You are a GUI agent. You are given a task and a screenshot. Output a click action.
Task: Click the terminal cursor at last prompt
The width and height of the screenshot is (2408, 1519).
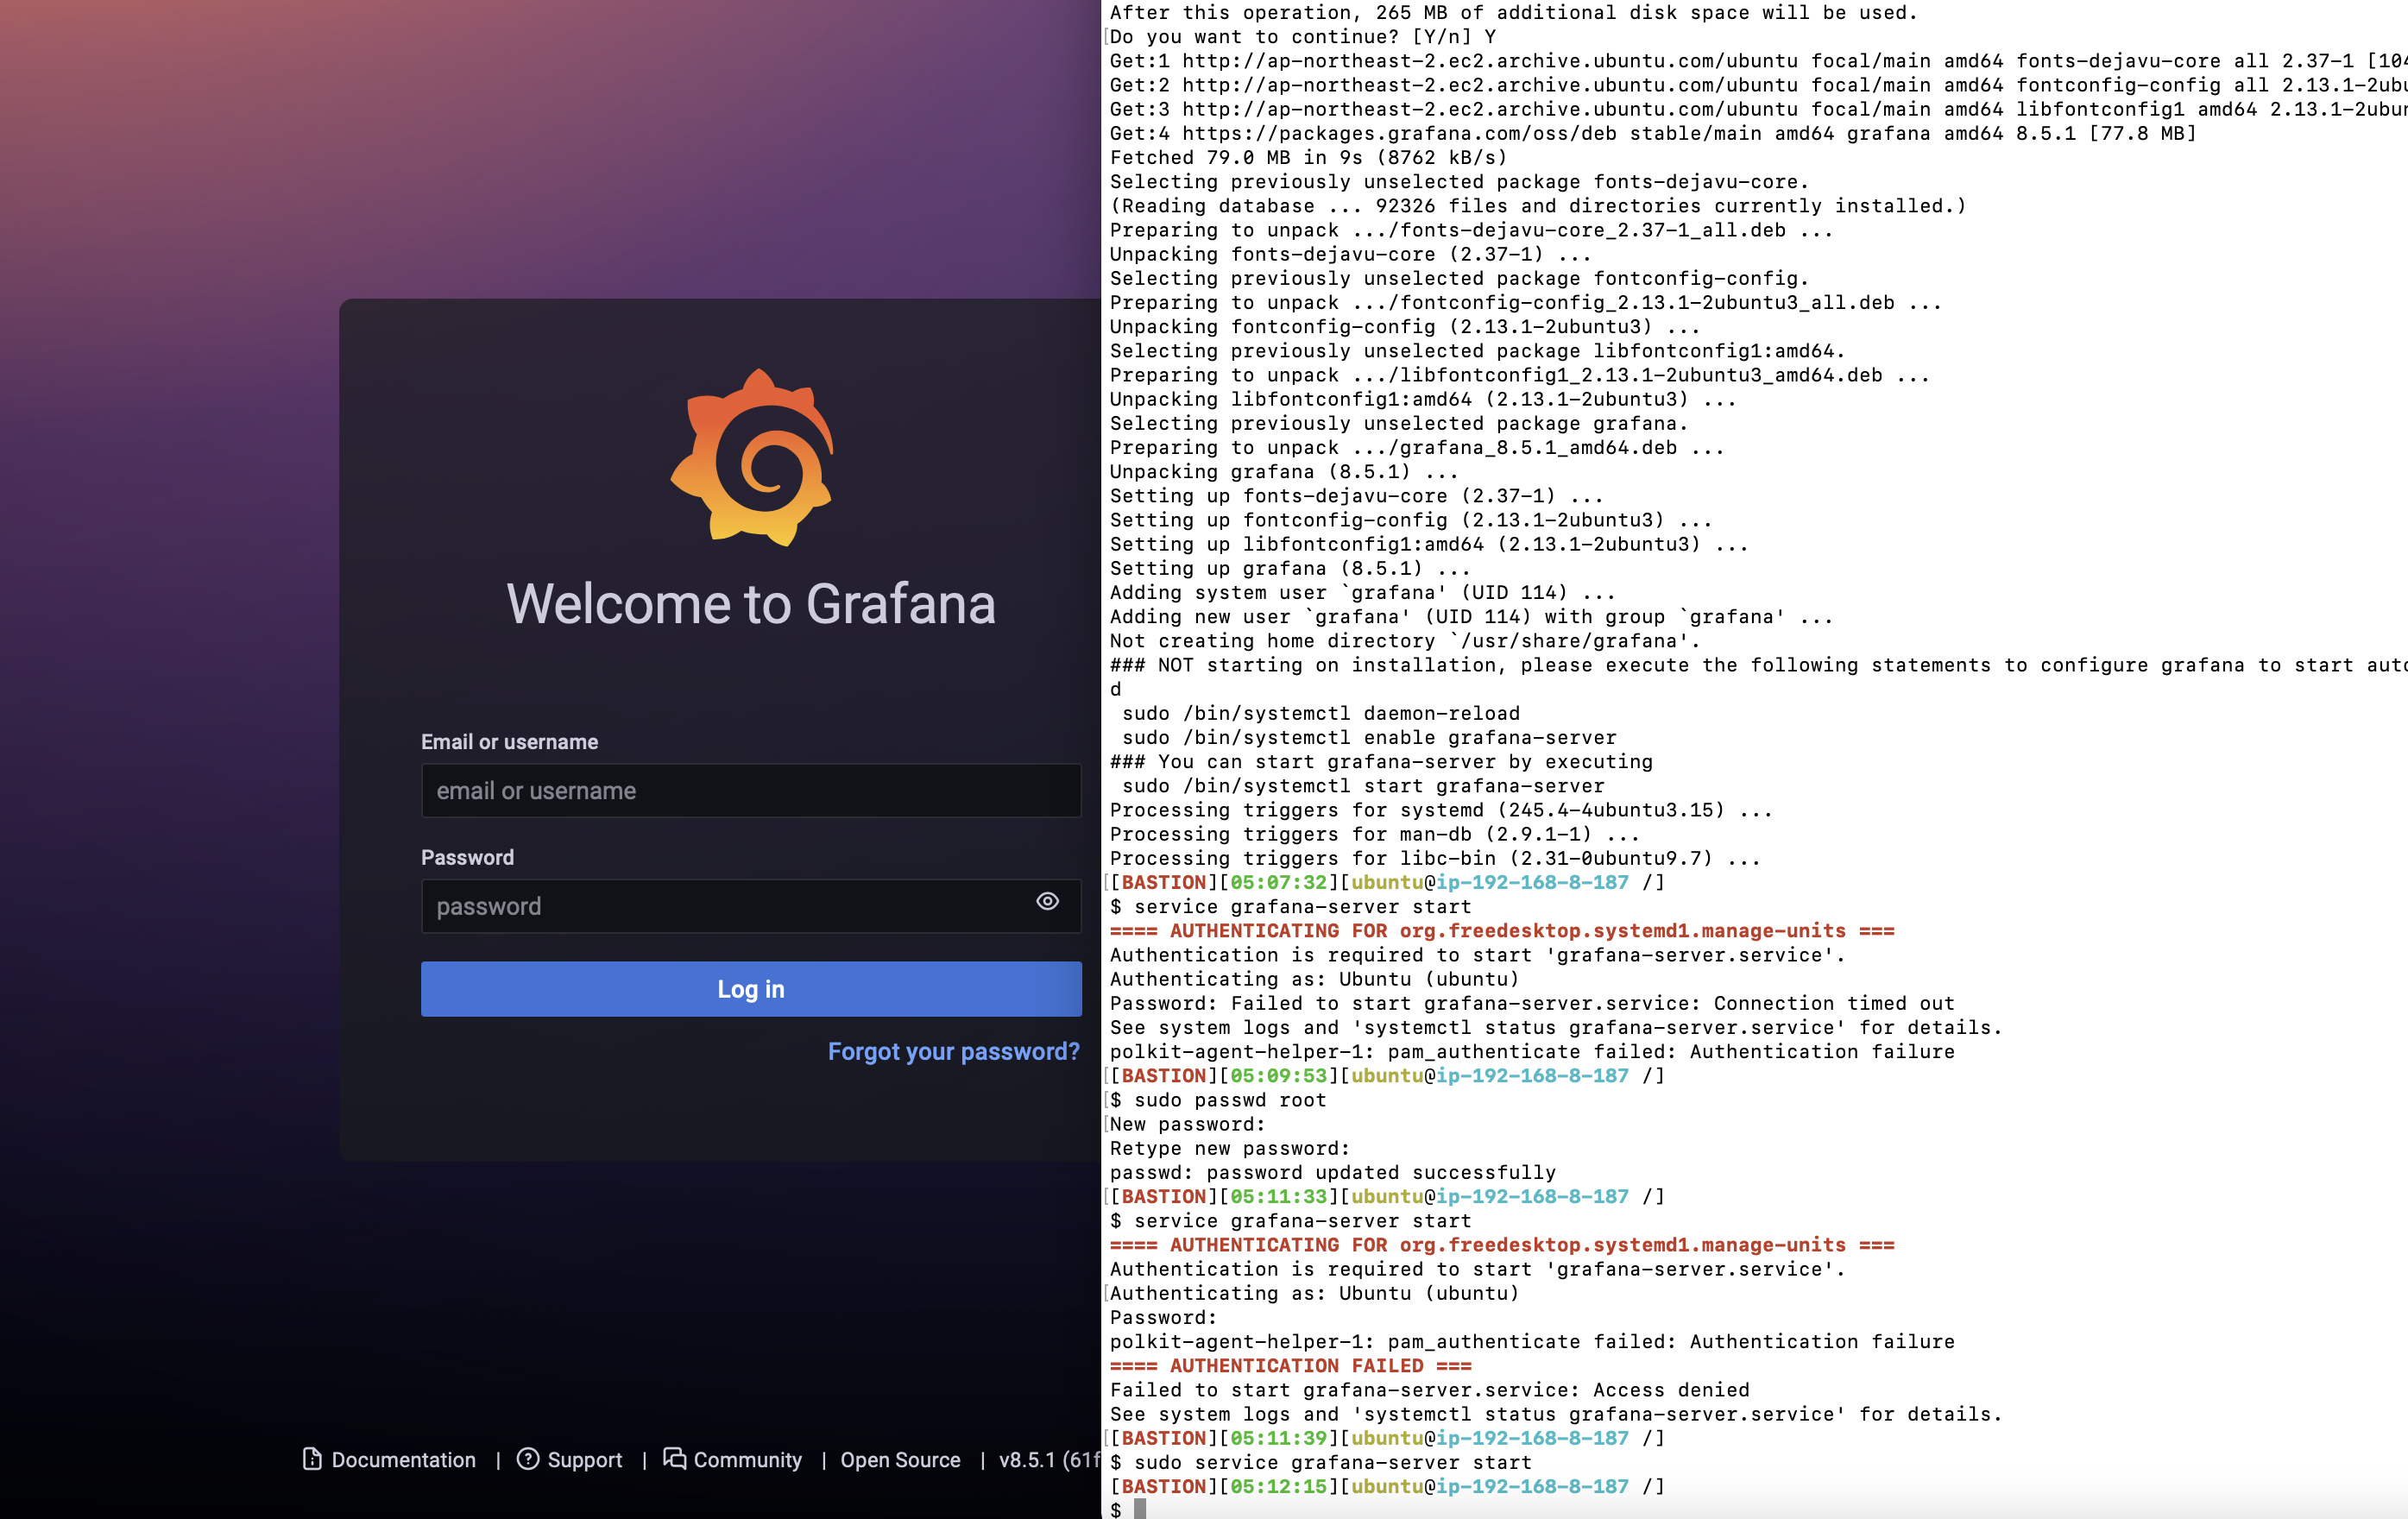[x=1139, y=1509]
